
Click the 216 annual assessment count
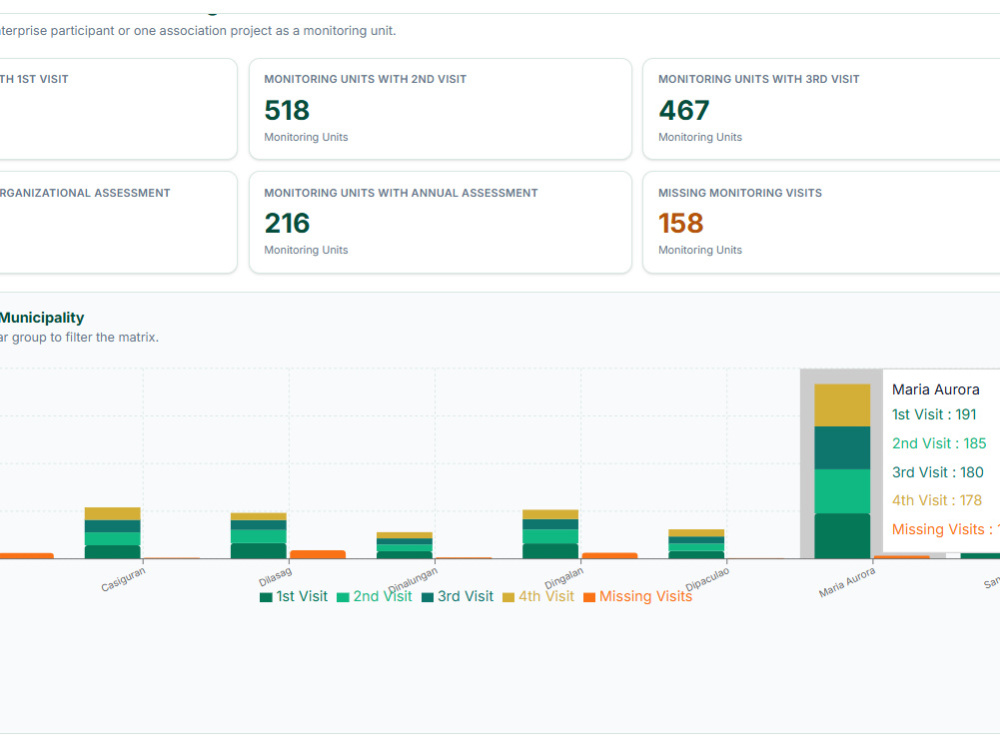[x=287, y=223]
